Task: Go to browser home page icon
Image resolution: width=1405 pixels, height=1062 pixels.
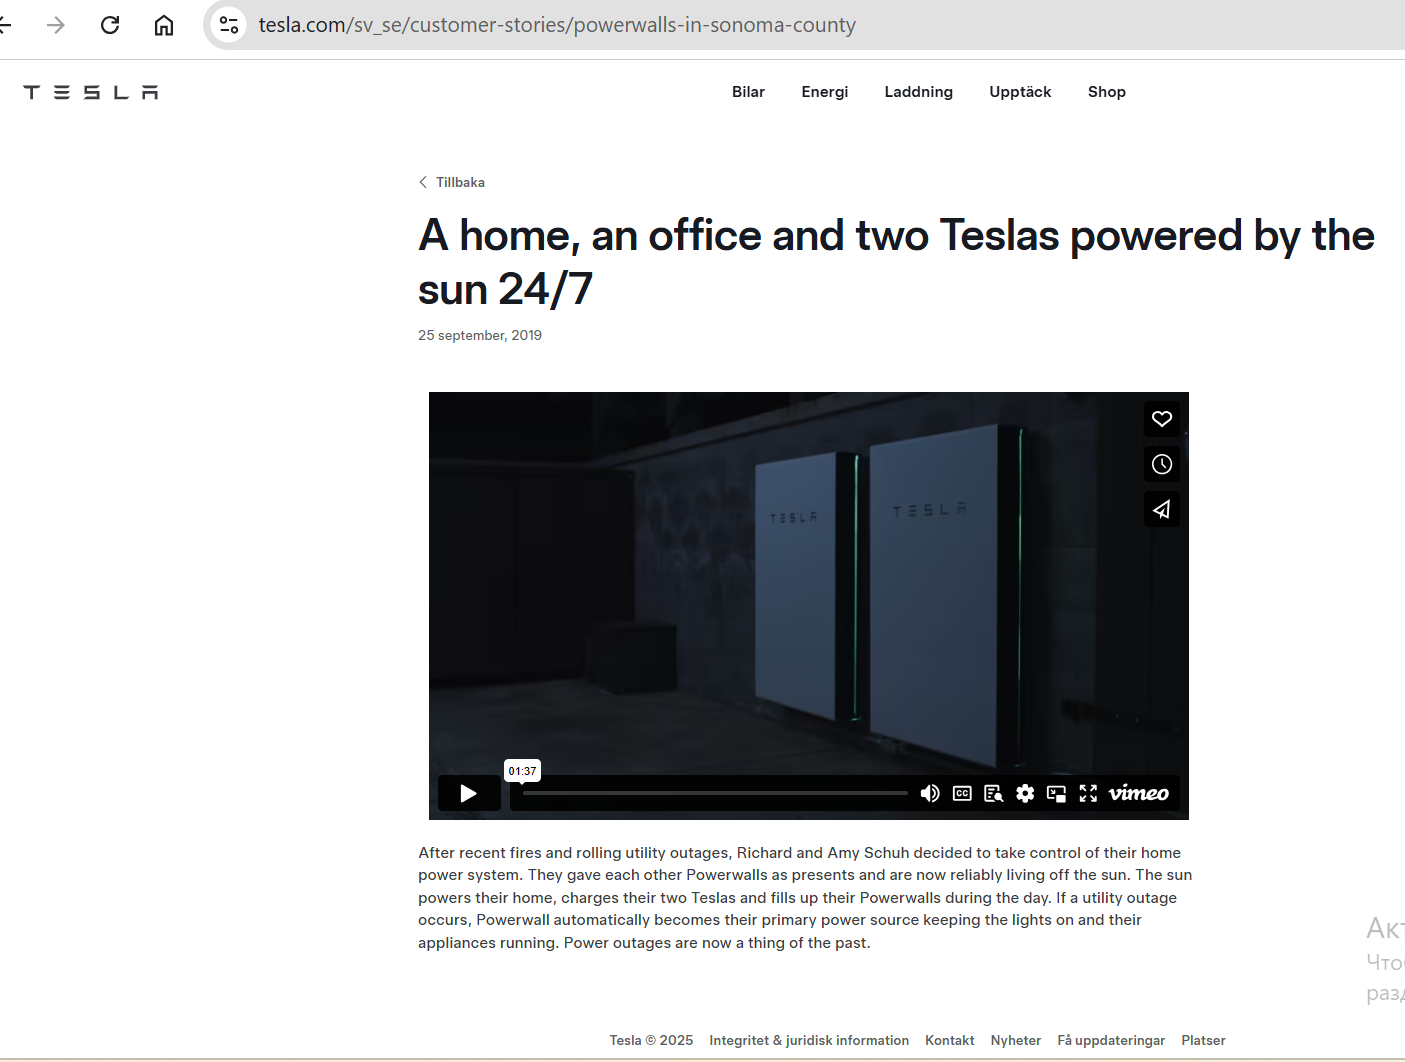Action: 164,25
